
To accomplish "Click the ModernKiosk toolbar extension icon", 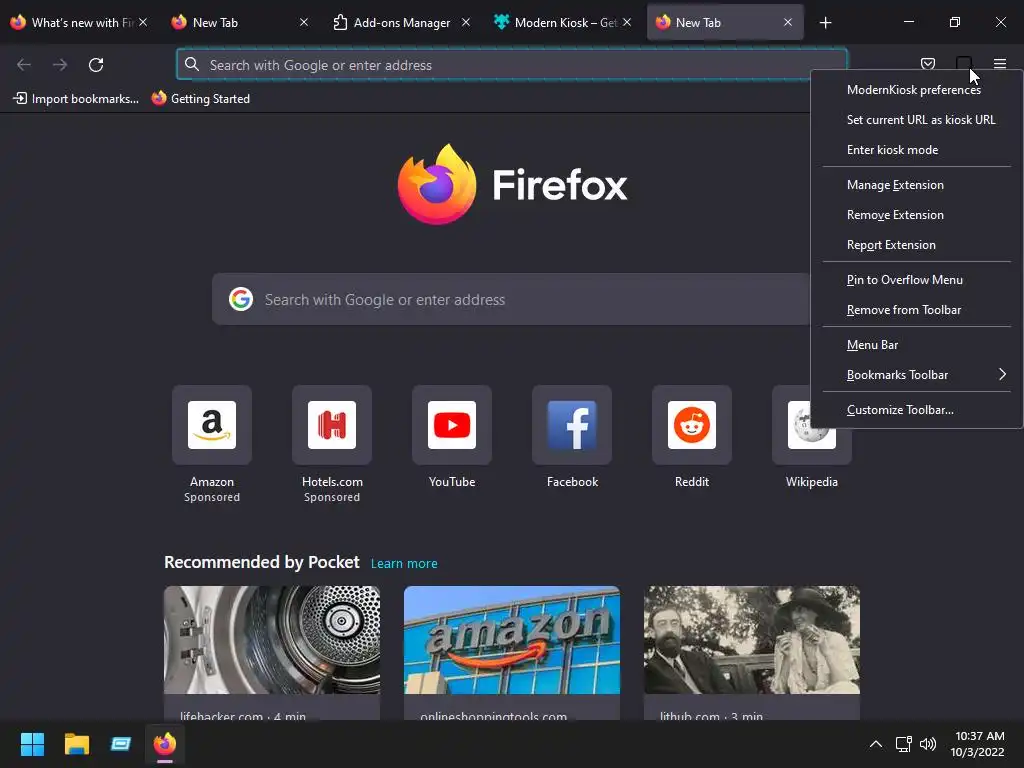I will (x=964, y=64).
